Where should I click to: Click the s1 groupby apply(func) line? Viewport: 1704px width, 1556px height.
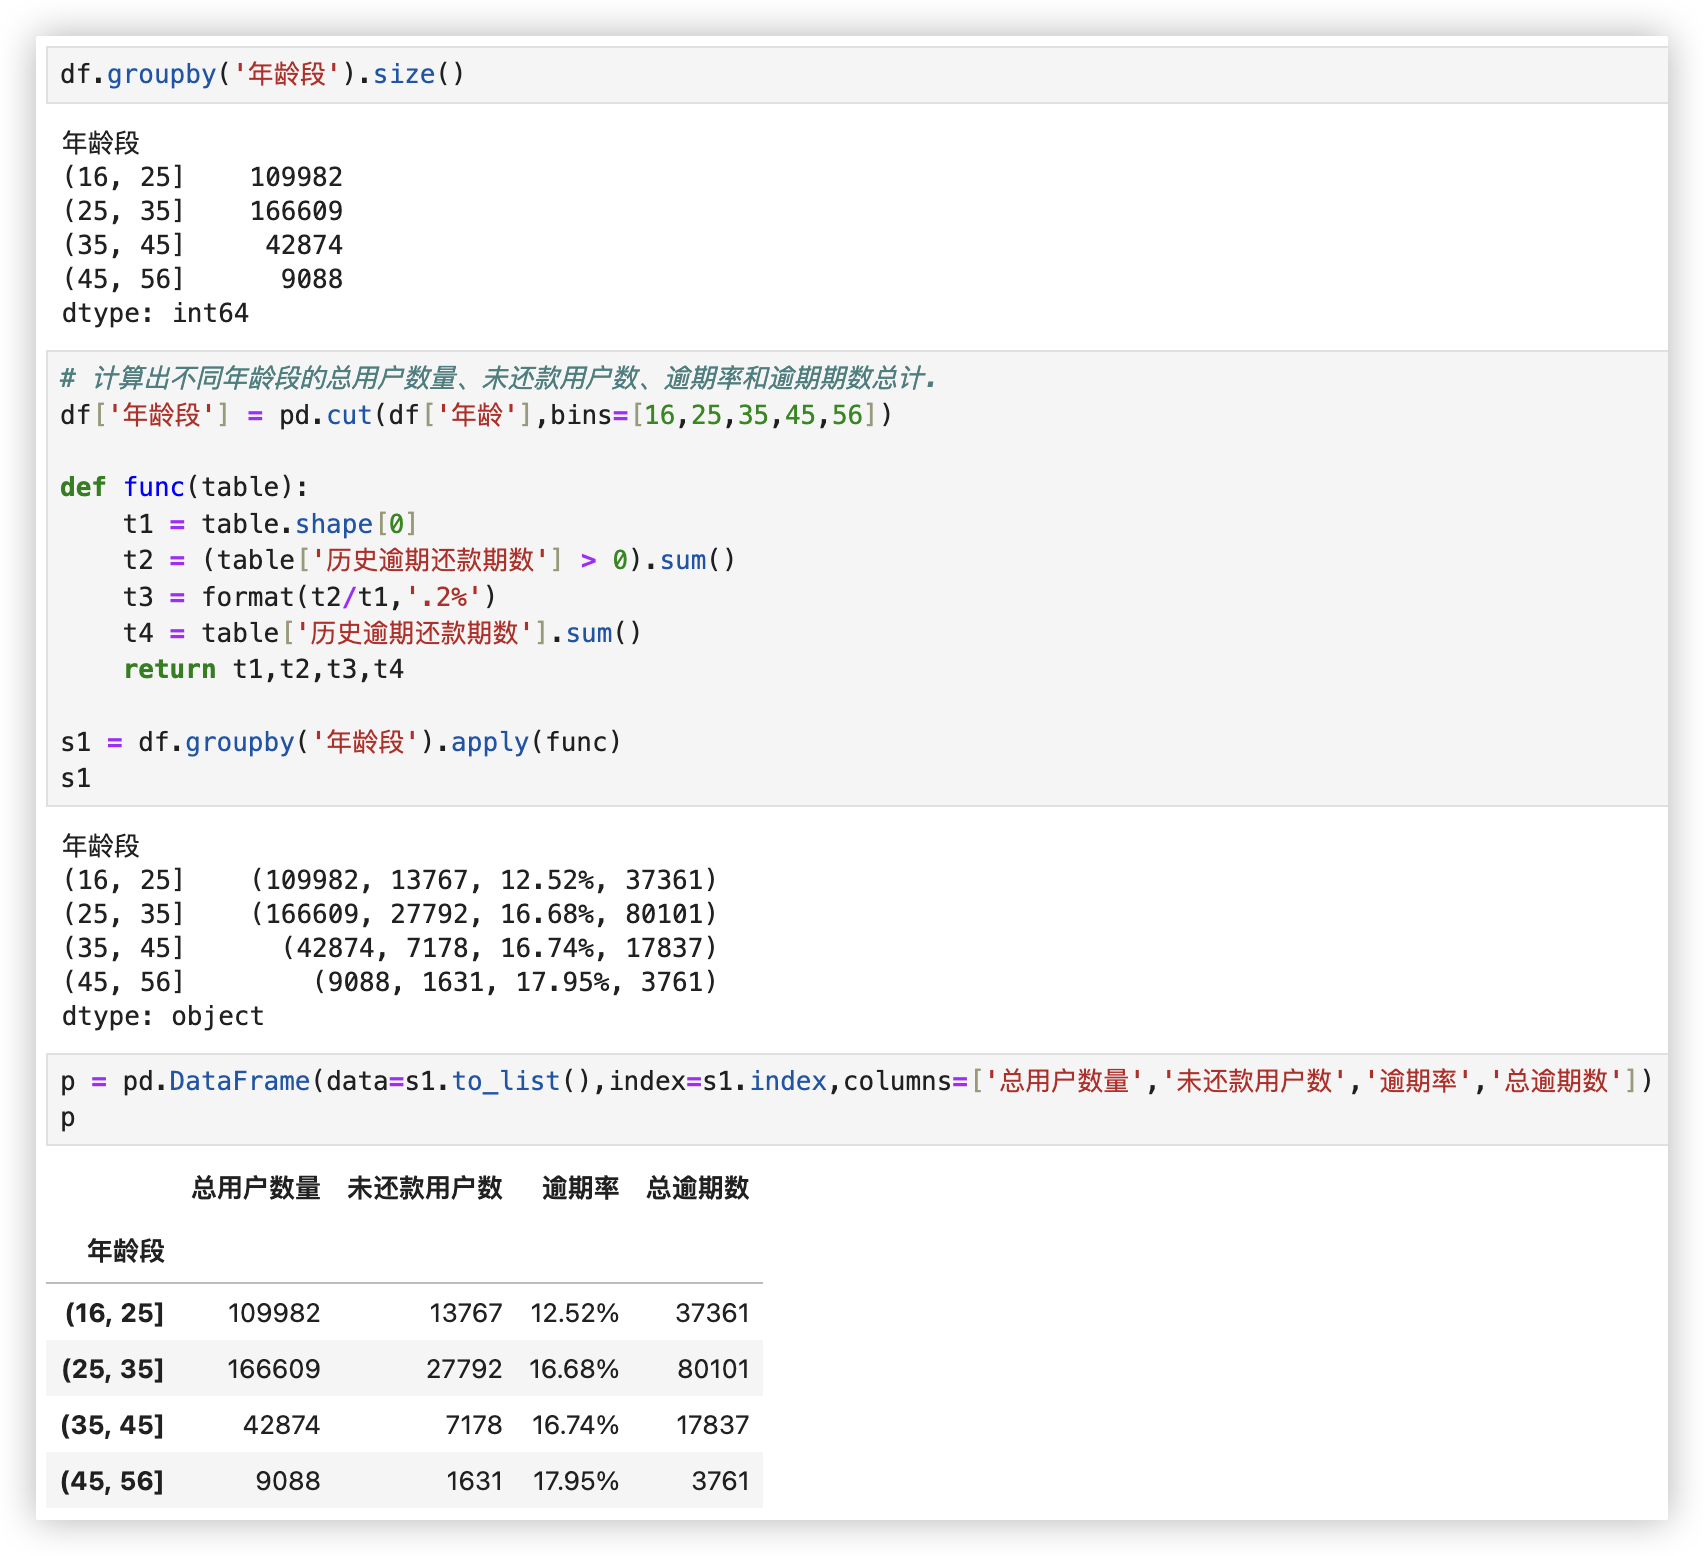point(340,742)
